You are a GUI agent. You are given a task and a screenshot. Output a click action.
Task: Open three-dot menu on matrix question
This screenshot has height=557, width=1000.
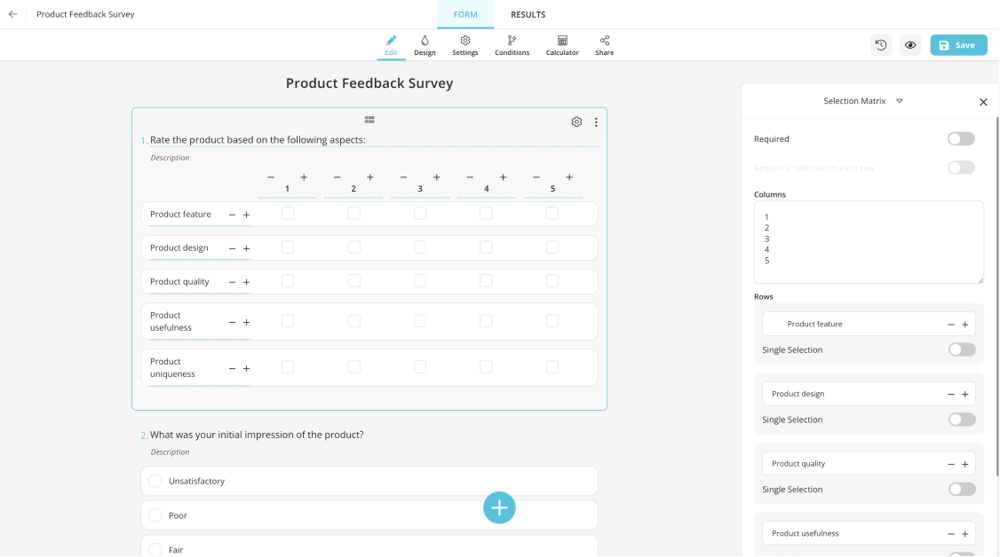click(596, 122)
